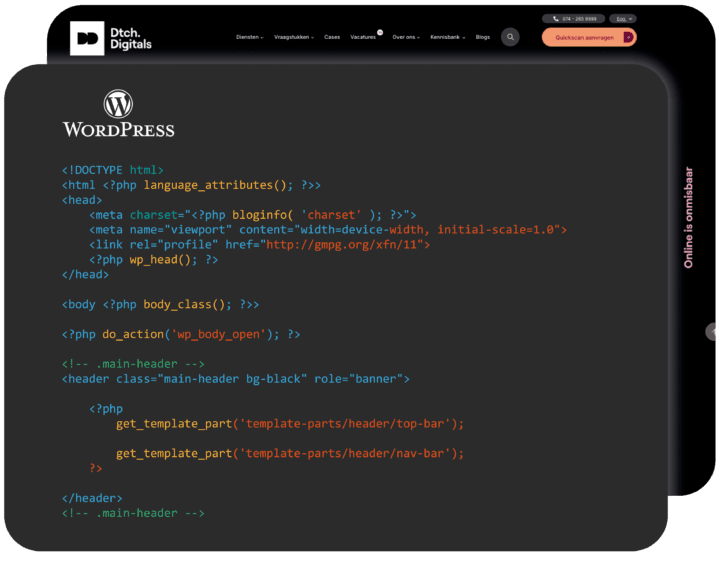Click the Quickscan aanvragen button
Image resolution: width=720 pixels, height=581 pixels.
pyautogui.click(x=589, y=37)
